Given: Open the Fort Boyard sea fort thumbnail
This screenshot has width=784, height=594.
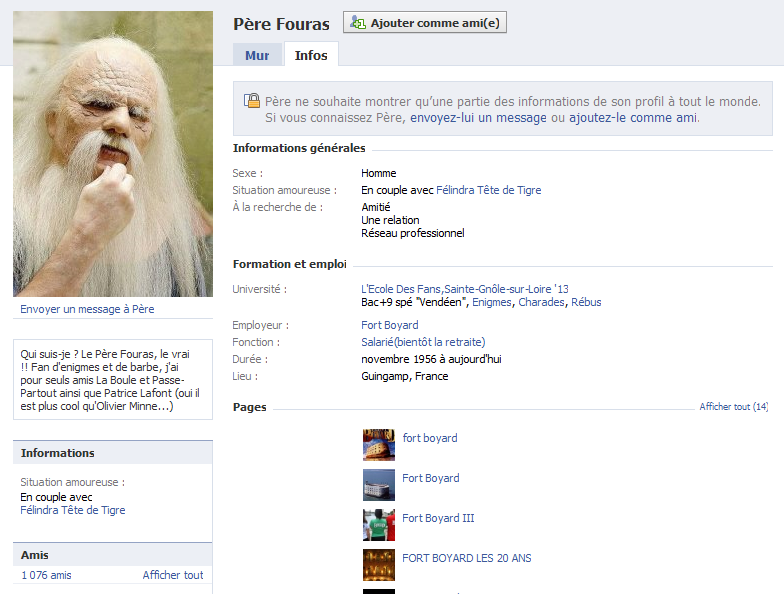Looking at the screenshot, I should (x=378, y=485).
